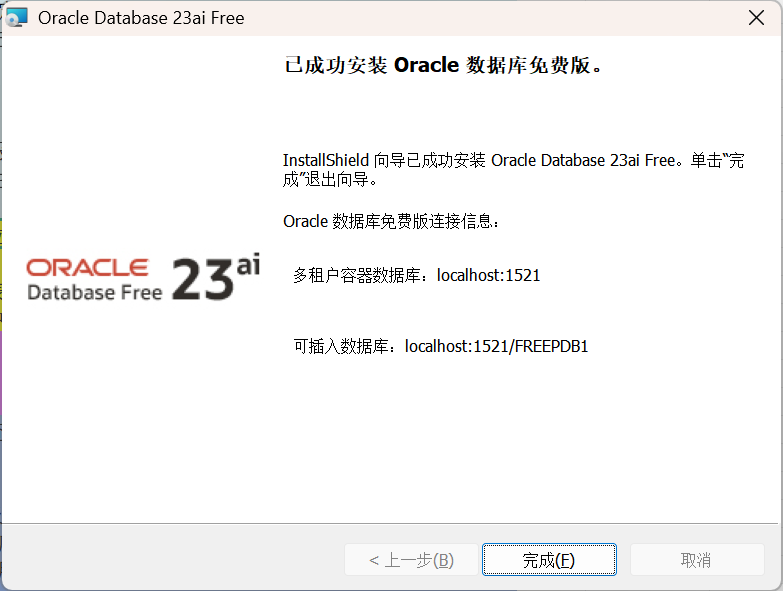Close the Oracle Database 23ai Free window
The image size is (783, 591).
(756, 17)
